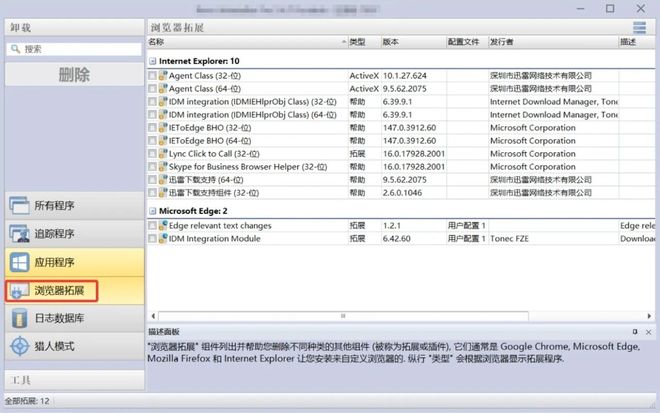Collapse the Microsoft Edge: 2 group
This screenshot has height=413, width=660.
click(x=152, y=211)
